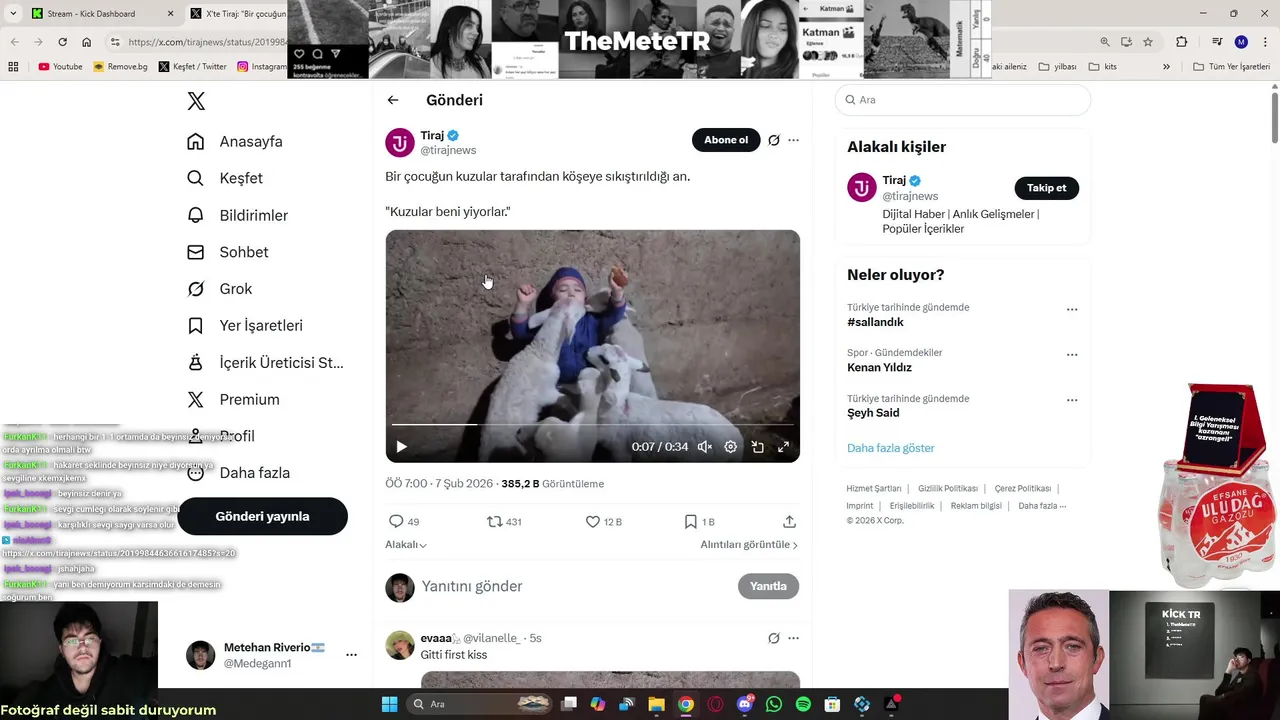1280x720 pixels.
Task: Open media controls icon in Chrome
Action: coord(1217,42)
